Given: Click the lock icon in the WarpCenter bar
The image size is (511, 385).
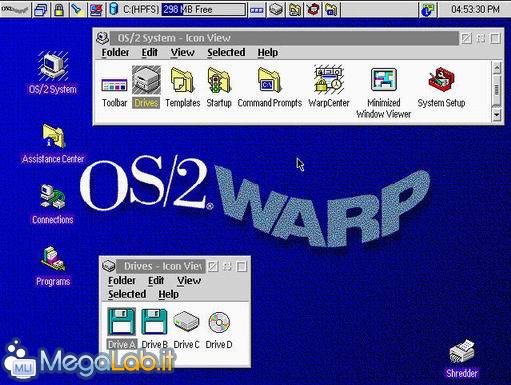Looking at the screenshot, I should pos(59,9).
